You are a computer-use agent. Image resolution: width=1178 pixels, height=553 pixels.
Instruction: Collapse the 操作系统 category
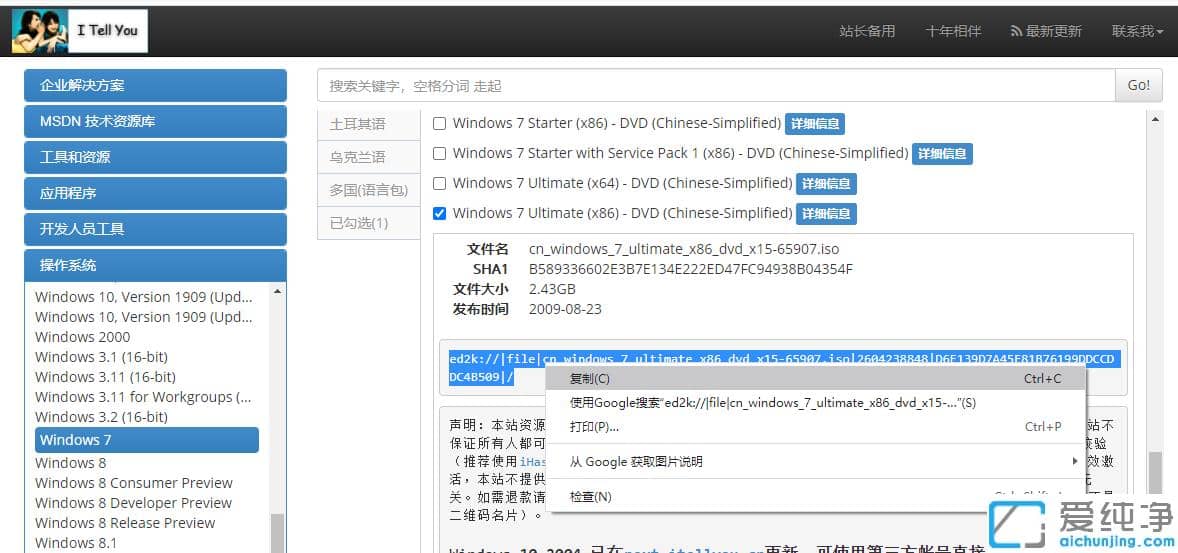click(x=156, y=265)
